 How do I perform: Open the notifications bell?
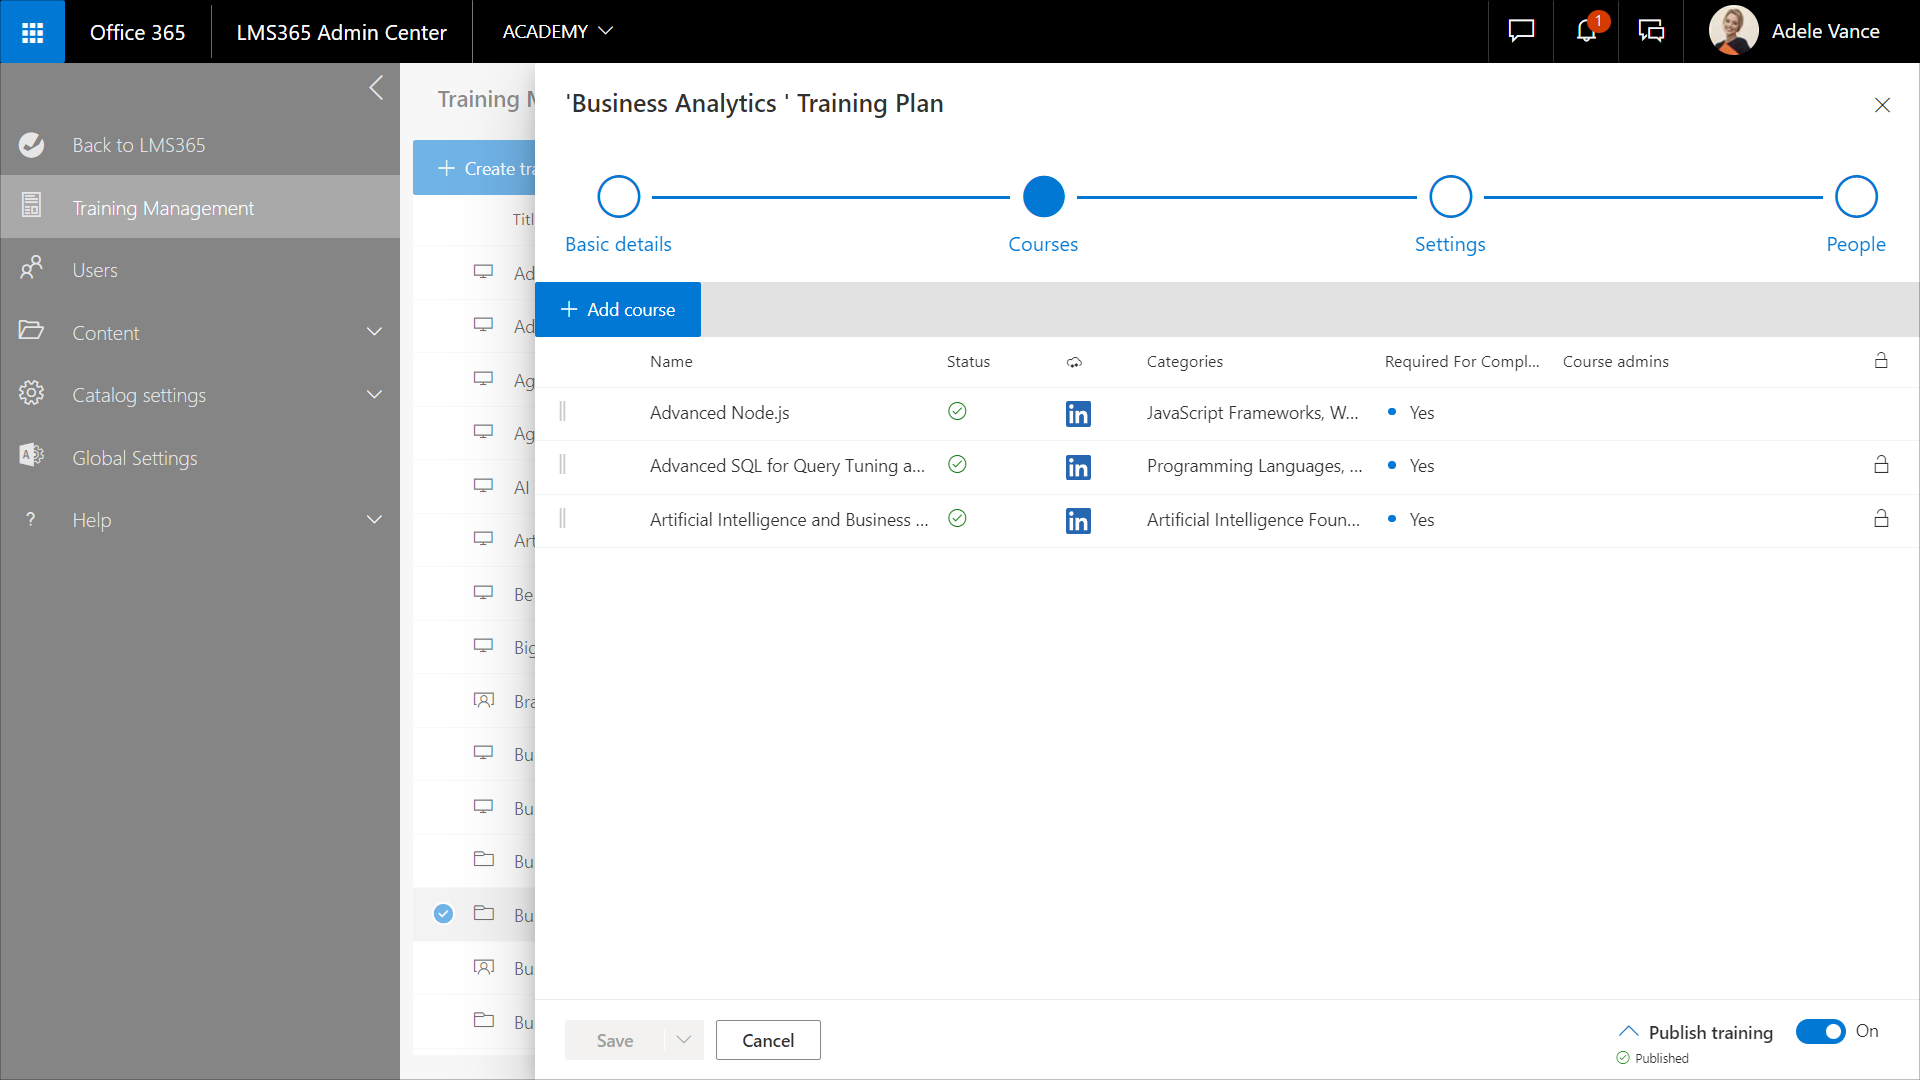[x=1586, y=31]
